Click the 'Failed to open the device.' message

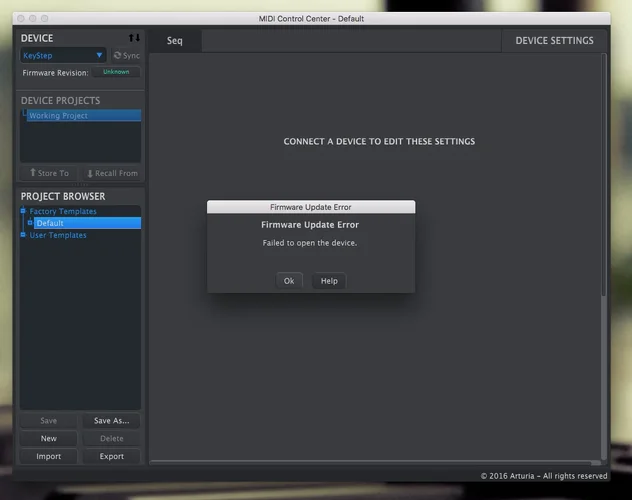pyautogui.click(x=310, y=243)
